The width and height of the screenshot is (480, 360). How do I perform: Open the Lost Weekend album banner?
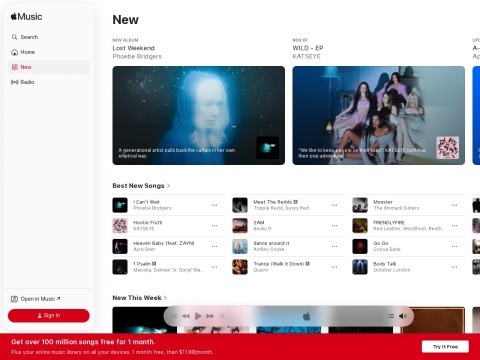[x=199, y=115]
